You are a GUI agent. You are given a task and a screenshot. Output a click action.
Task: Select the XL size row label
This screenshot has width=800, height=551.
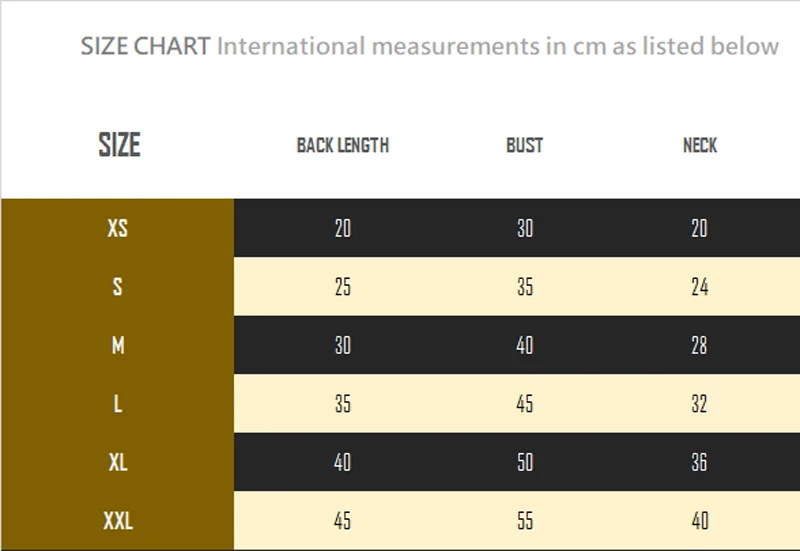(x=118, y=462)
